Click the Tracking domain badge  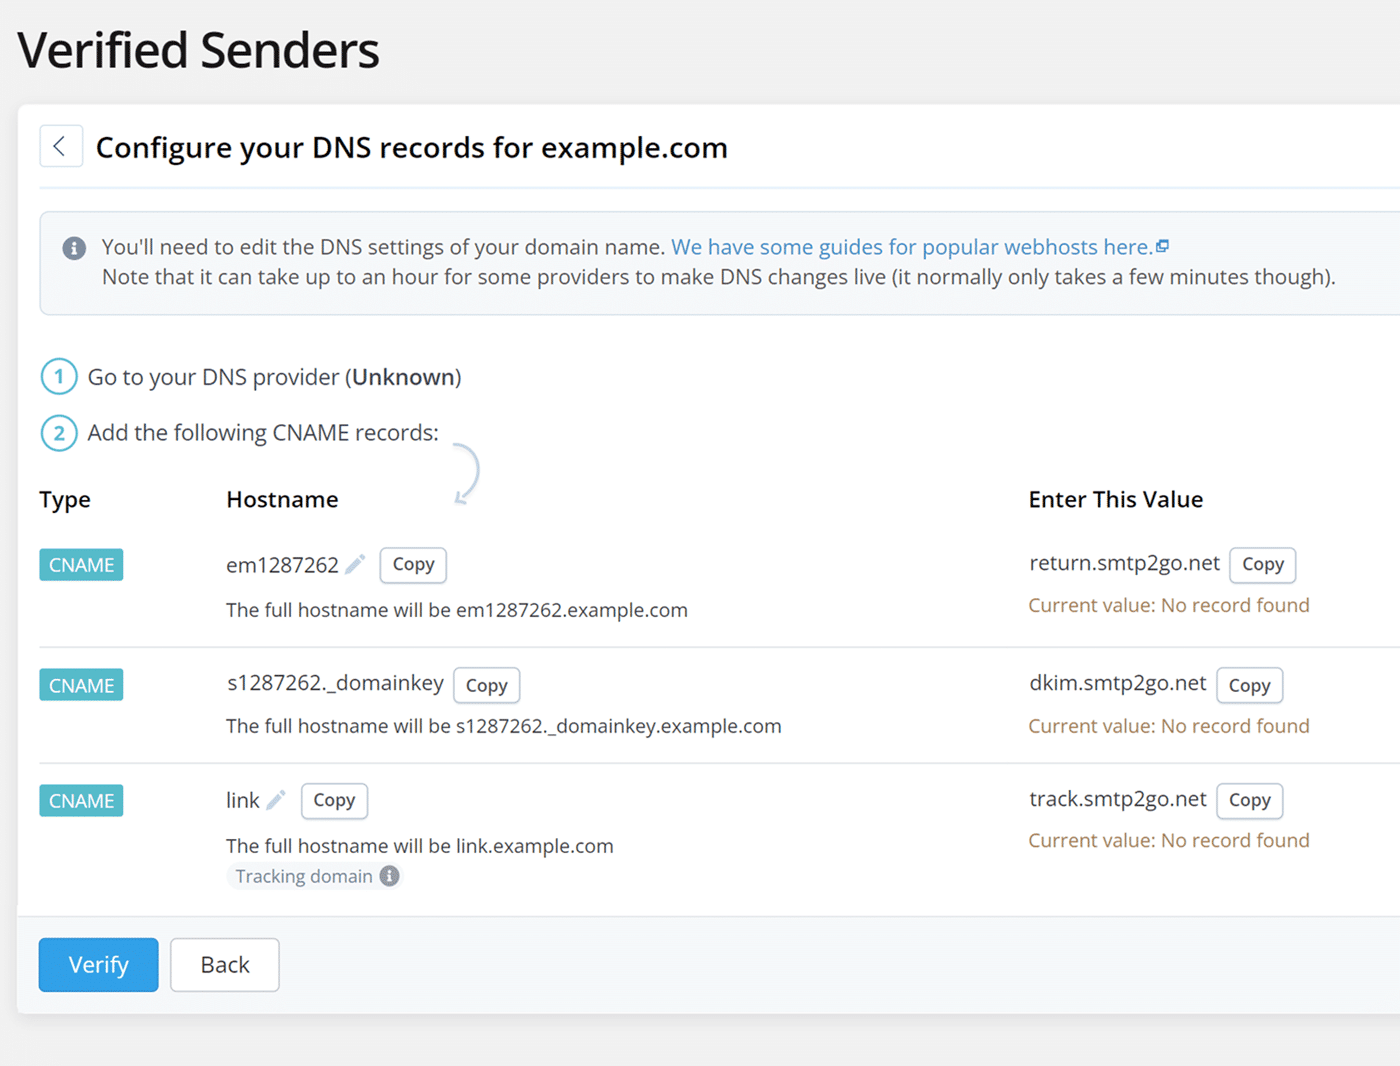pyautogui.click(x=304, y=875)
